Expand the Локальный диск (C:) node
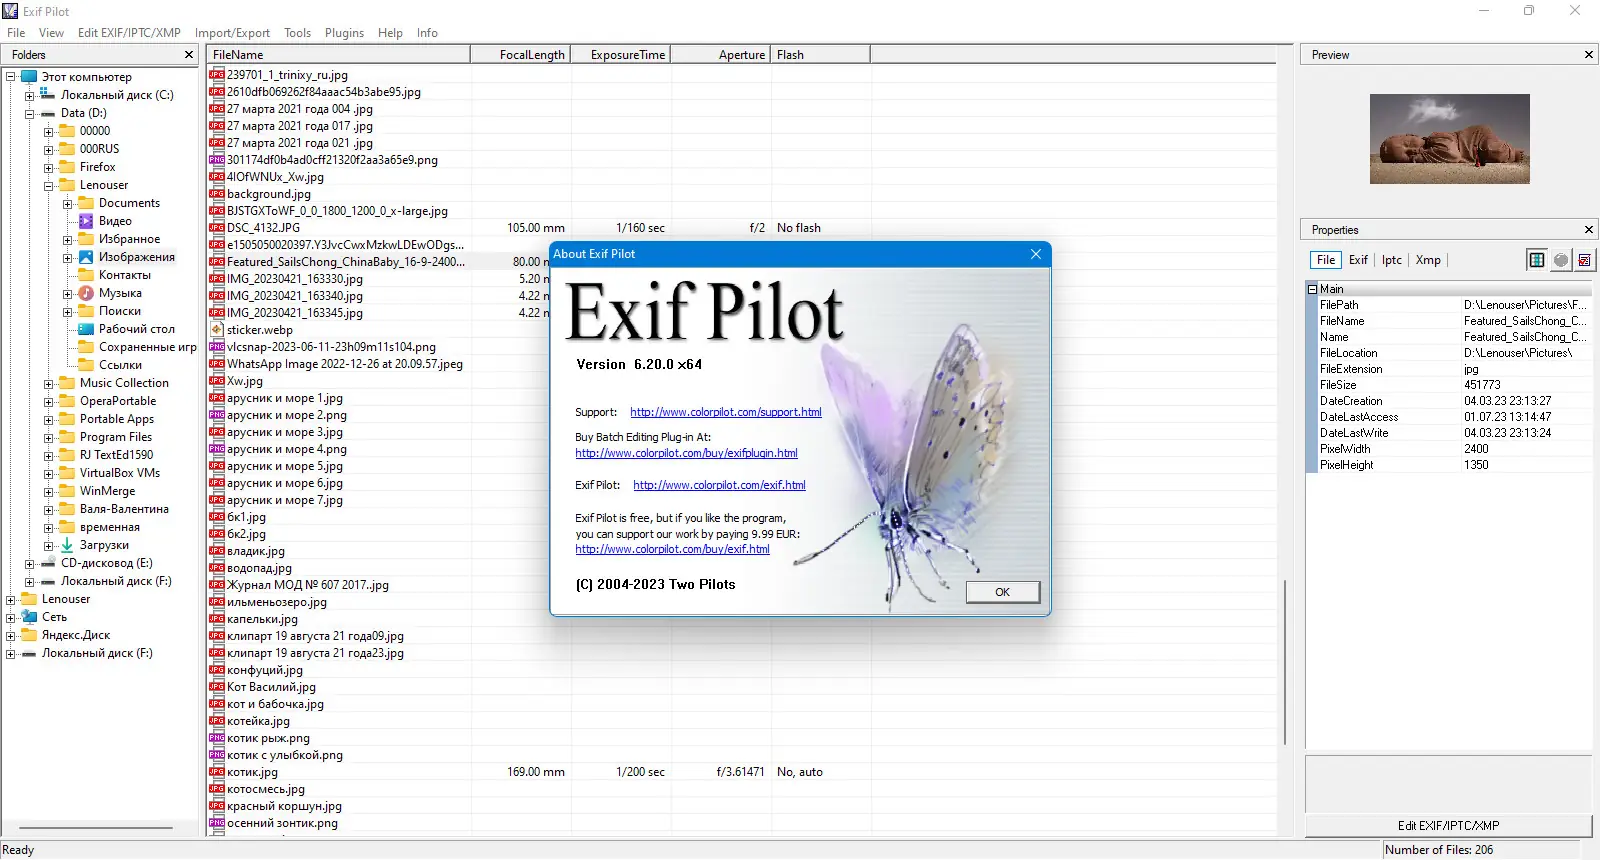This screenshot has width=1600, height=860. pyautogui.click(x=29, y=95)
